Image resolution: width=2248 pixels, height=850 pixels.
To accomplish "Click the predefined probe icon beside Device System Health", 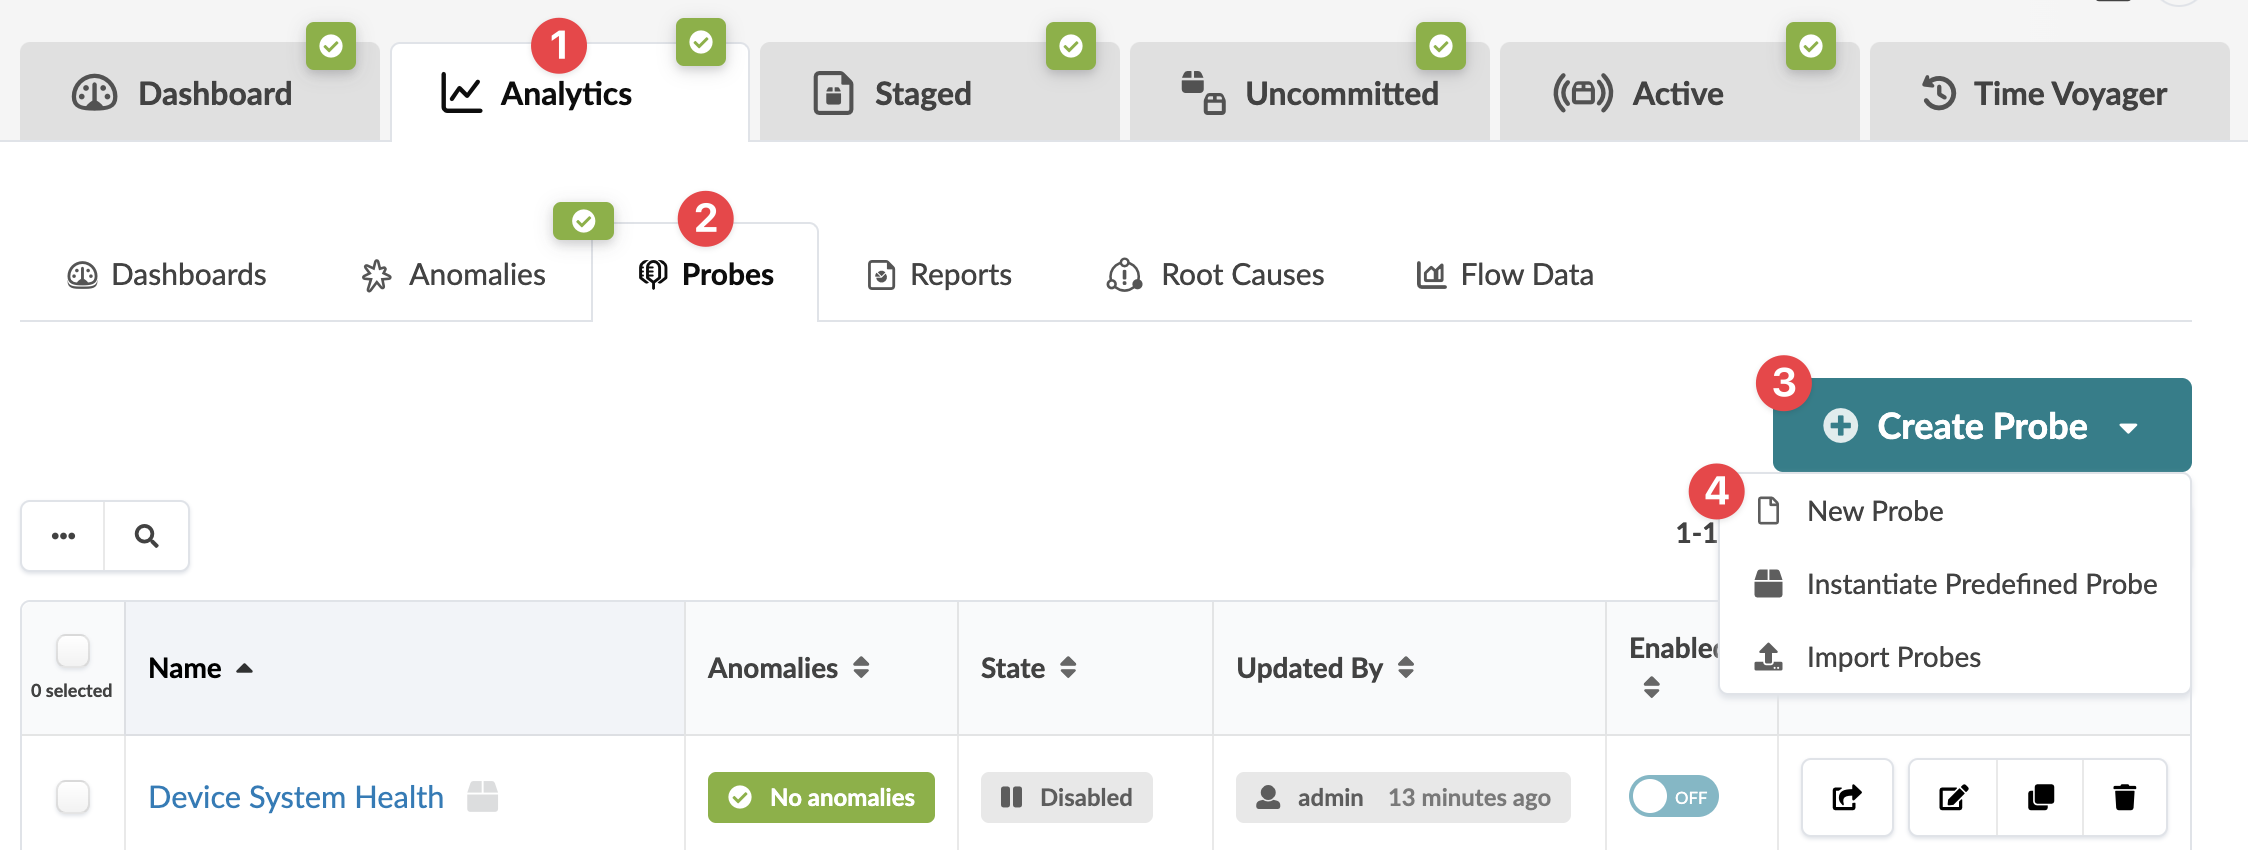I will pyautogui.click(x=483, y=797).
